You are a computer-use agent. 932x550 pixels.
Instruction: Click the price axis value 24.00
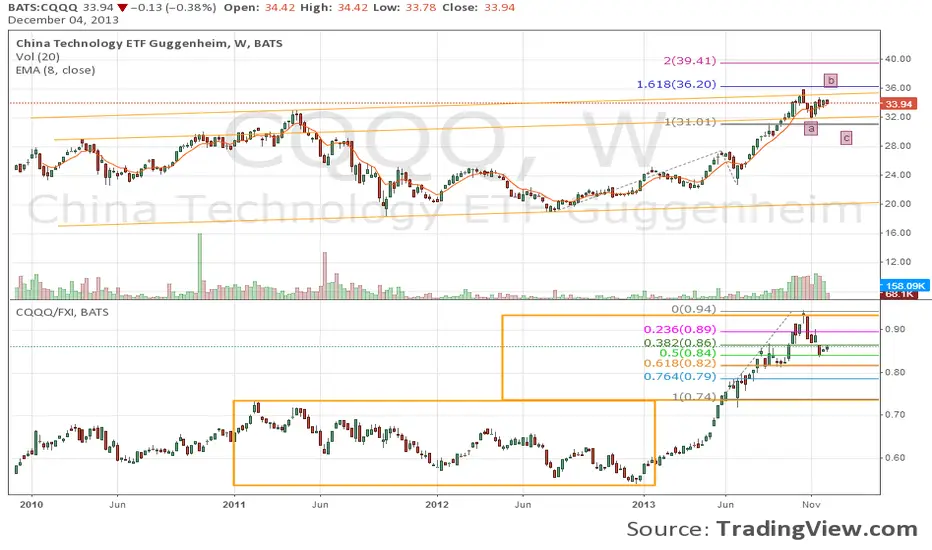[898, 175]
